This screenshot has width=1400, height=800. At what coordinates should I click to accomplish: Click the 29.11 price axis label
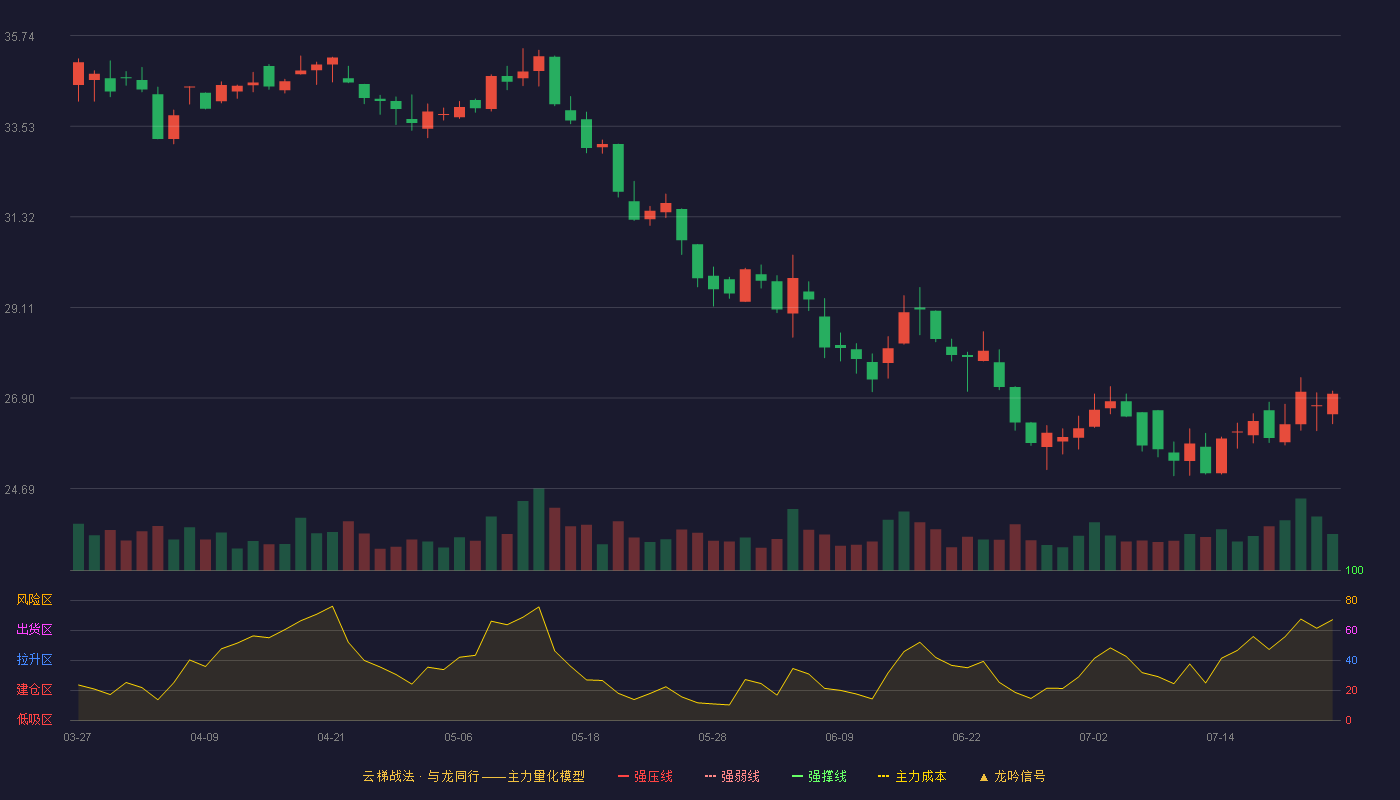19,309
